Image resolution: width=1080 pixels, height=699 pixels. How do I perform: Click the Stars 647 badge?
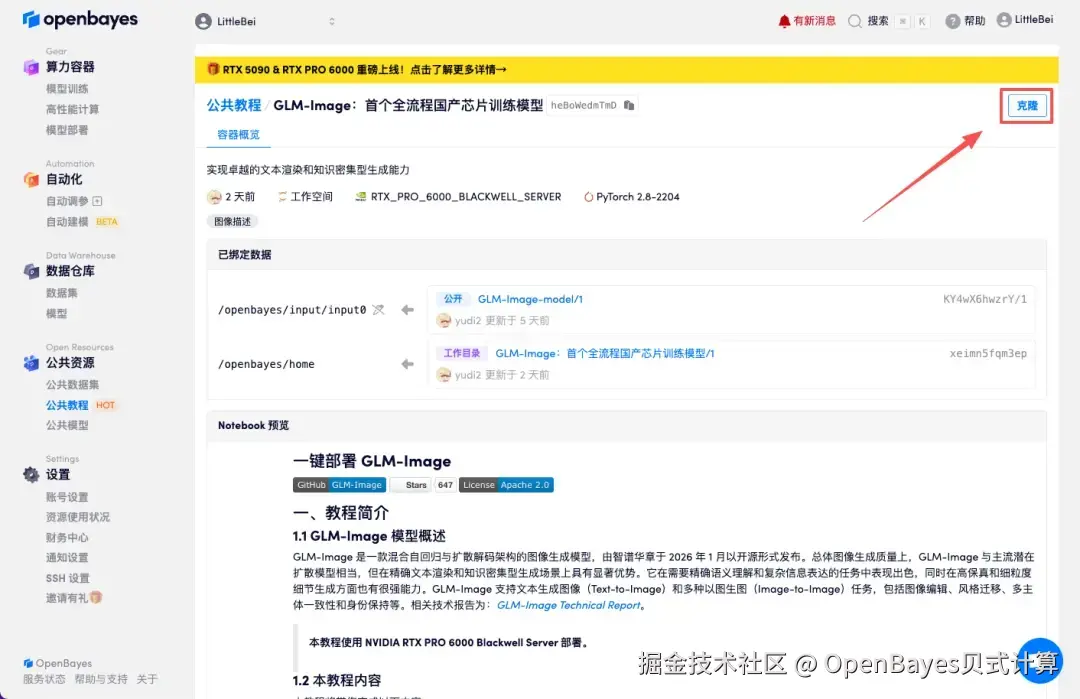tap(423, 485)
